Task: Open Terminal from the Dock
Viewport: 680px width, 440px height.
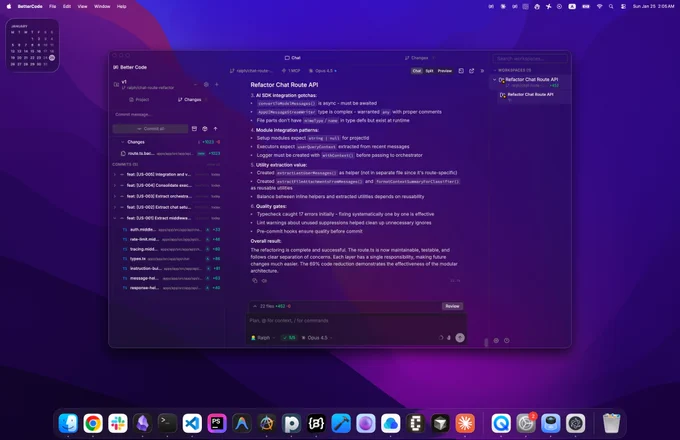Action: (167, 424)
